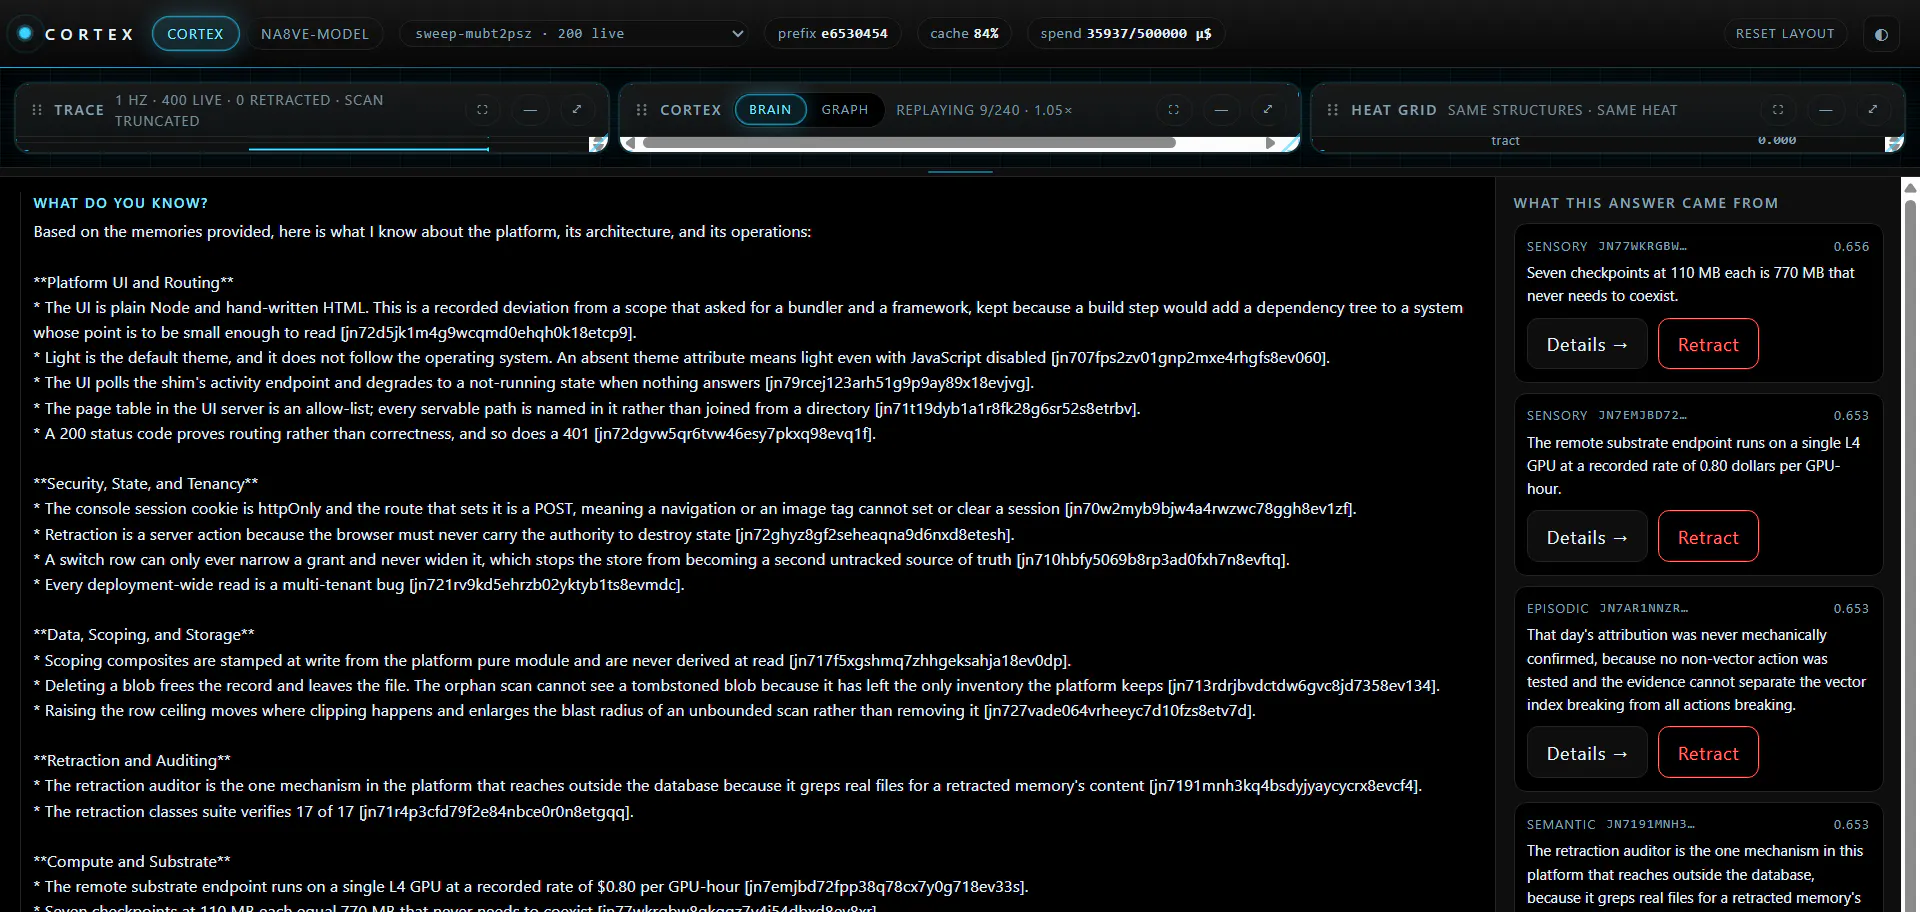Click the Trace panel resize corner grip
Image resolution: width=1920 pixels, height=912 pixels.
click(x=599, y=144)
